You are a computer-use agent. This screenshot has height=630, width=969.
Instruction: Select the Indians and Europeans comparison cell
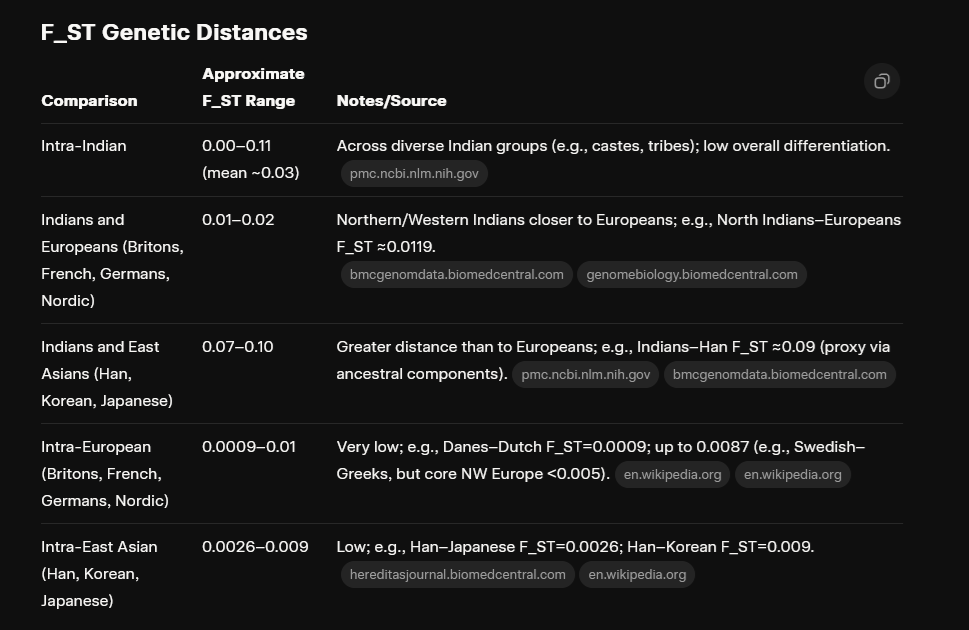(x=112, y=260)
